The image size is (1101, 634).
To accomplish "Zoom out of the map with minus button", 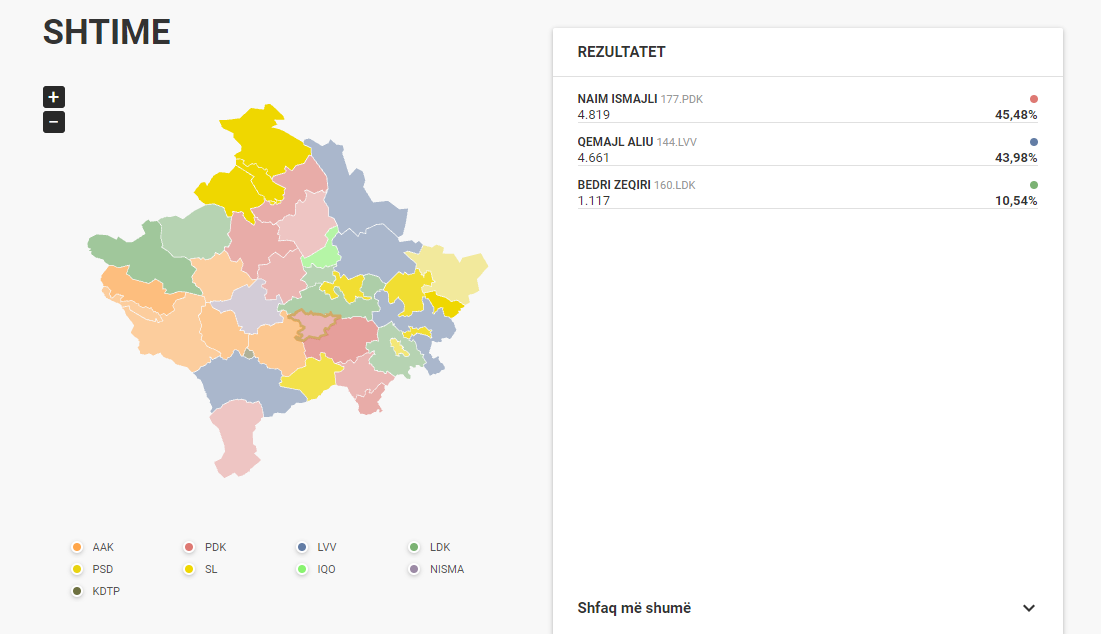I will [53, 122].
